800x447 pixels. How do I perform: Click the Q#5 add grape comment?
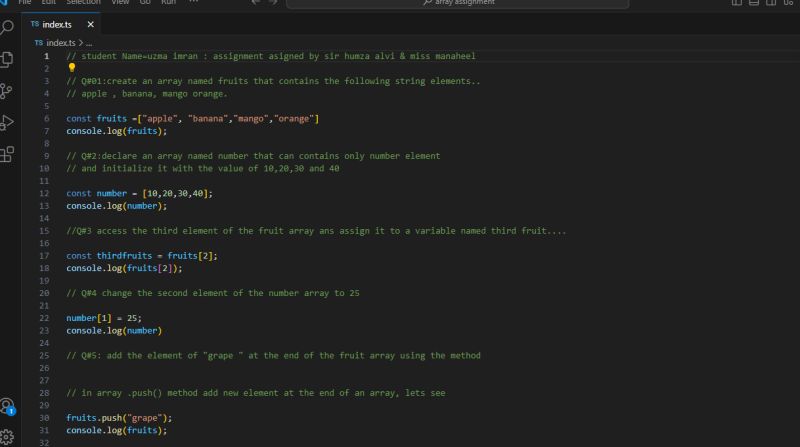(x=273, y=356)
